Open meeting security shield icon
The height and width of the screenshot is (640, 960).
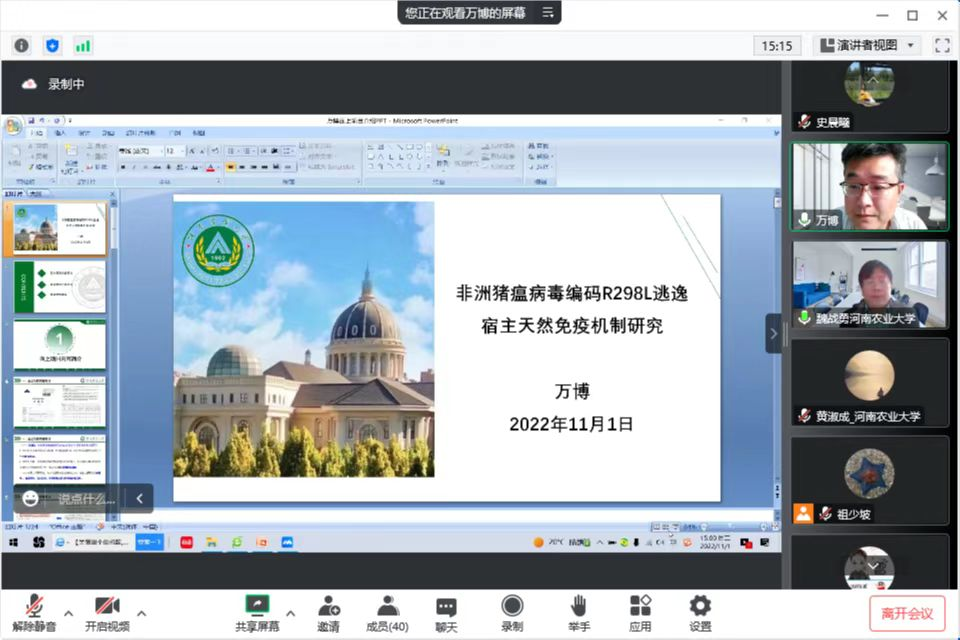(53, 45)
